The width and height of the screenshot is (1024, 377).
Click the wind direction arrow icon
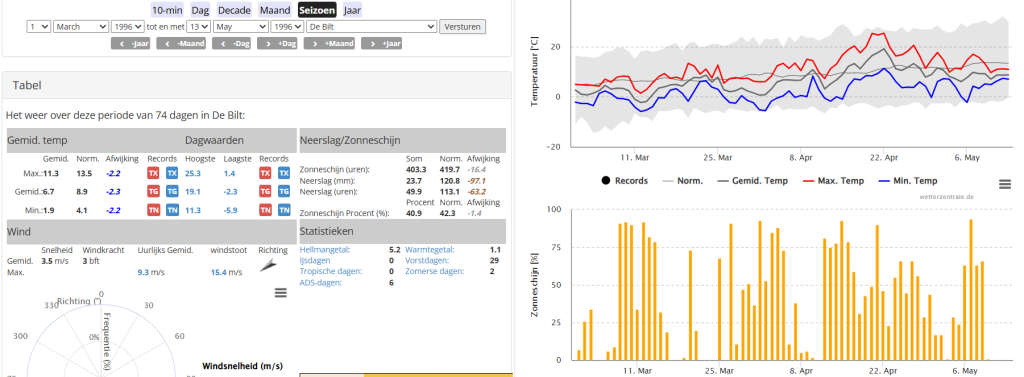(x=268, y=265)
